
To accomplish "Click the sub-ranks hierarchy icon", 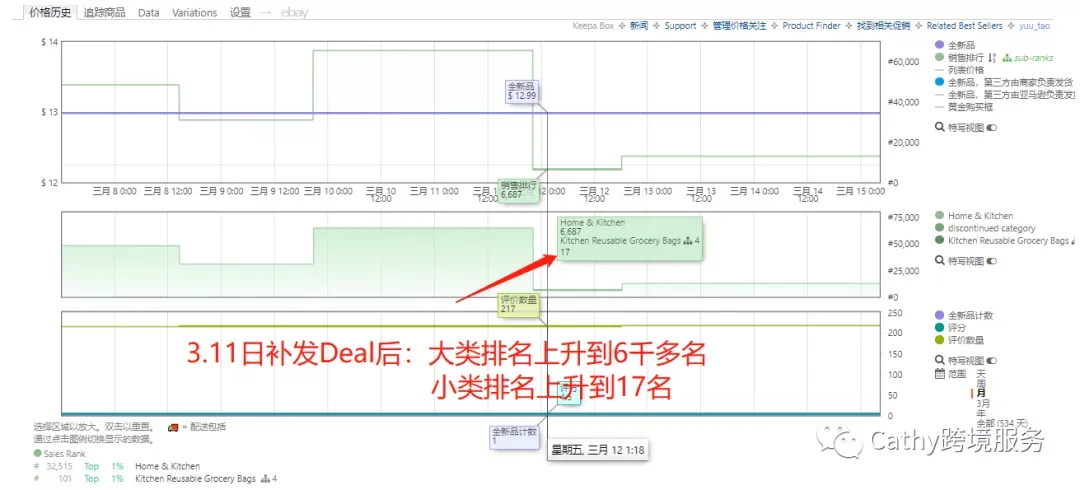I will [x=1006, y=58].
